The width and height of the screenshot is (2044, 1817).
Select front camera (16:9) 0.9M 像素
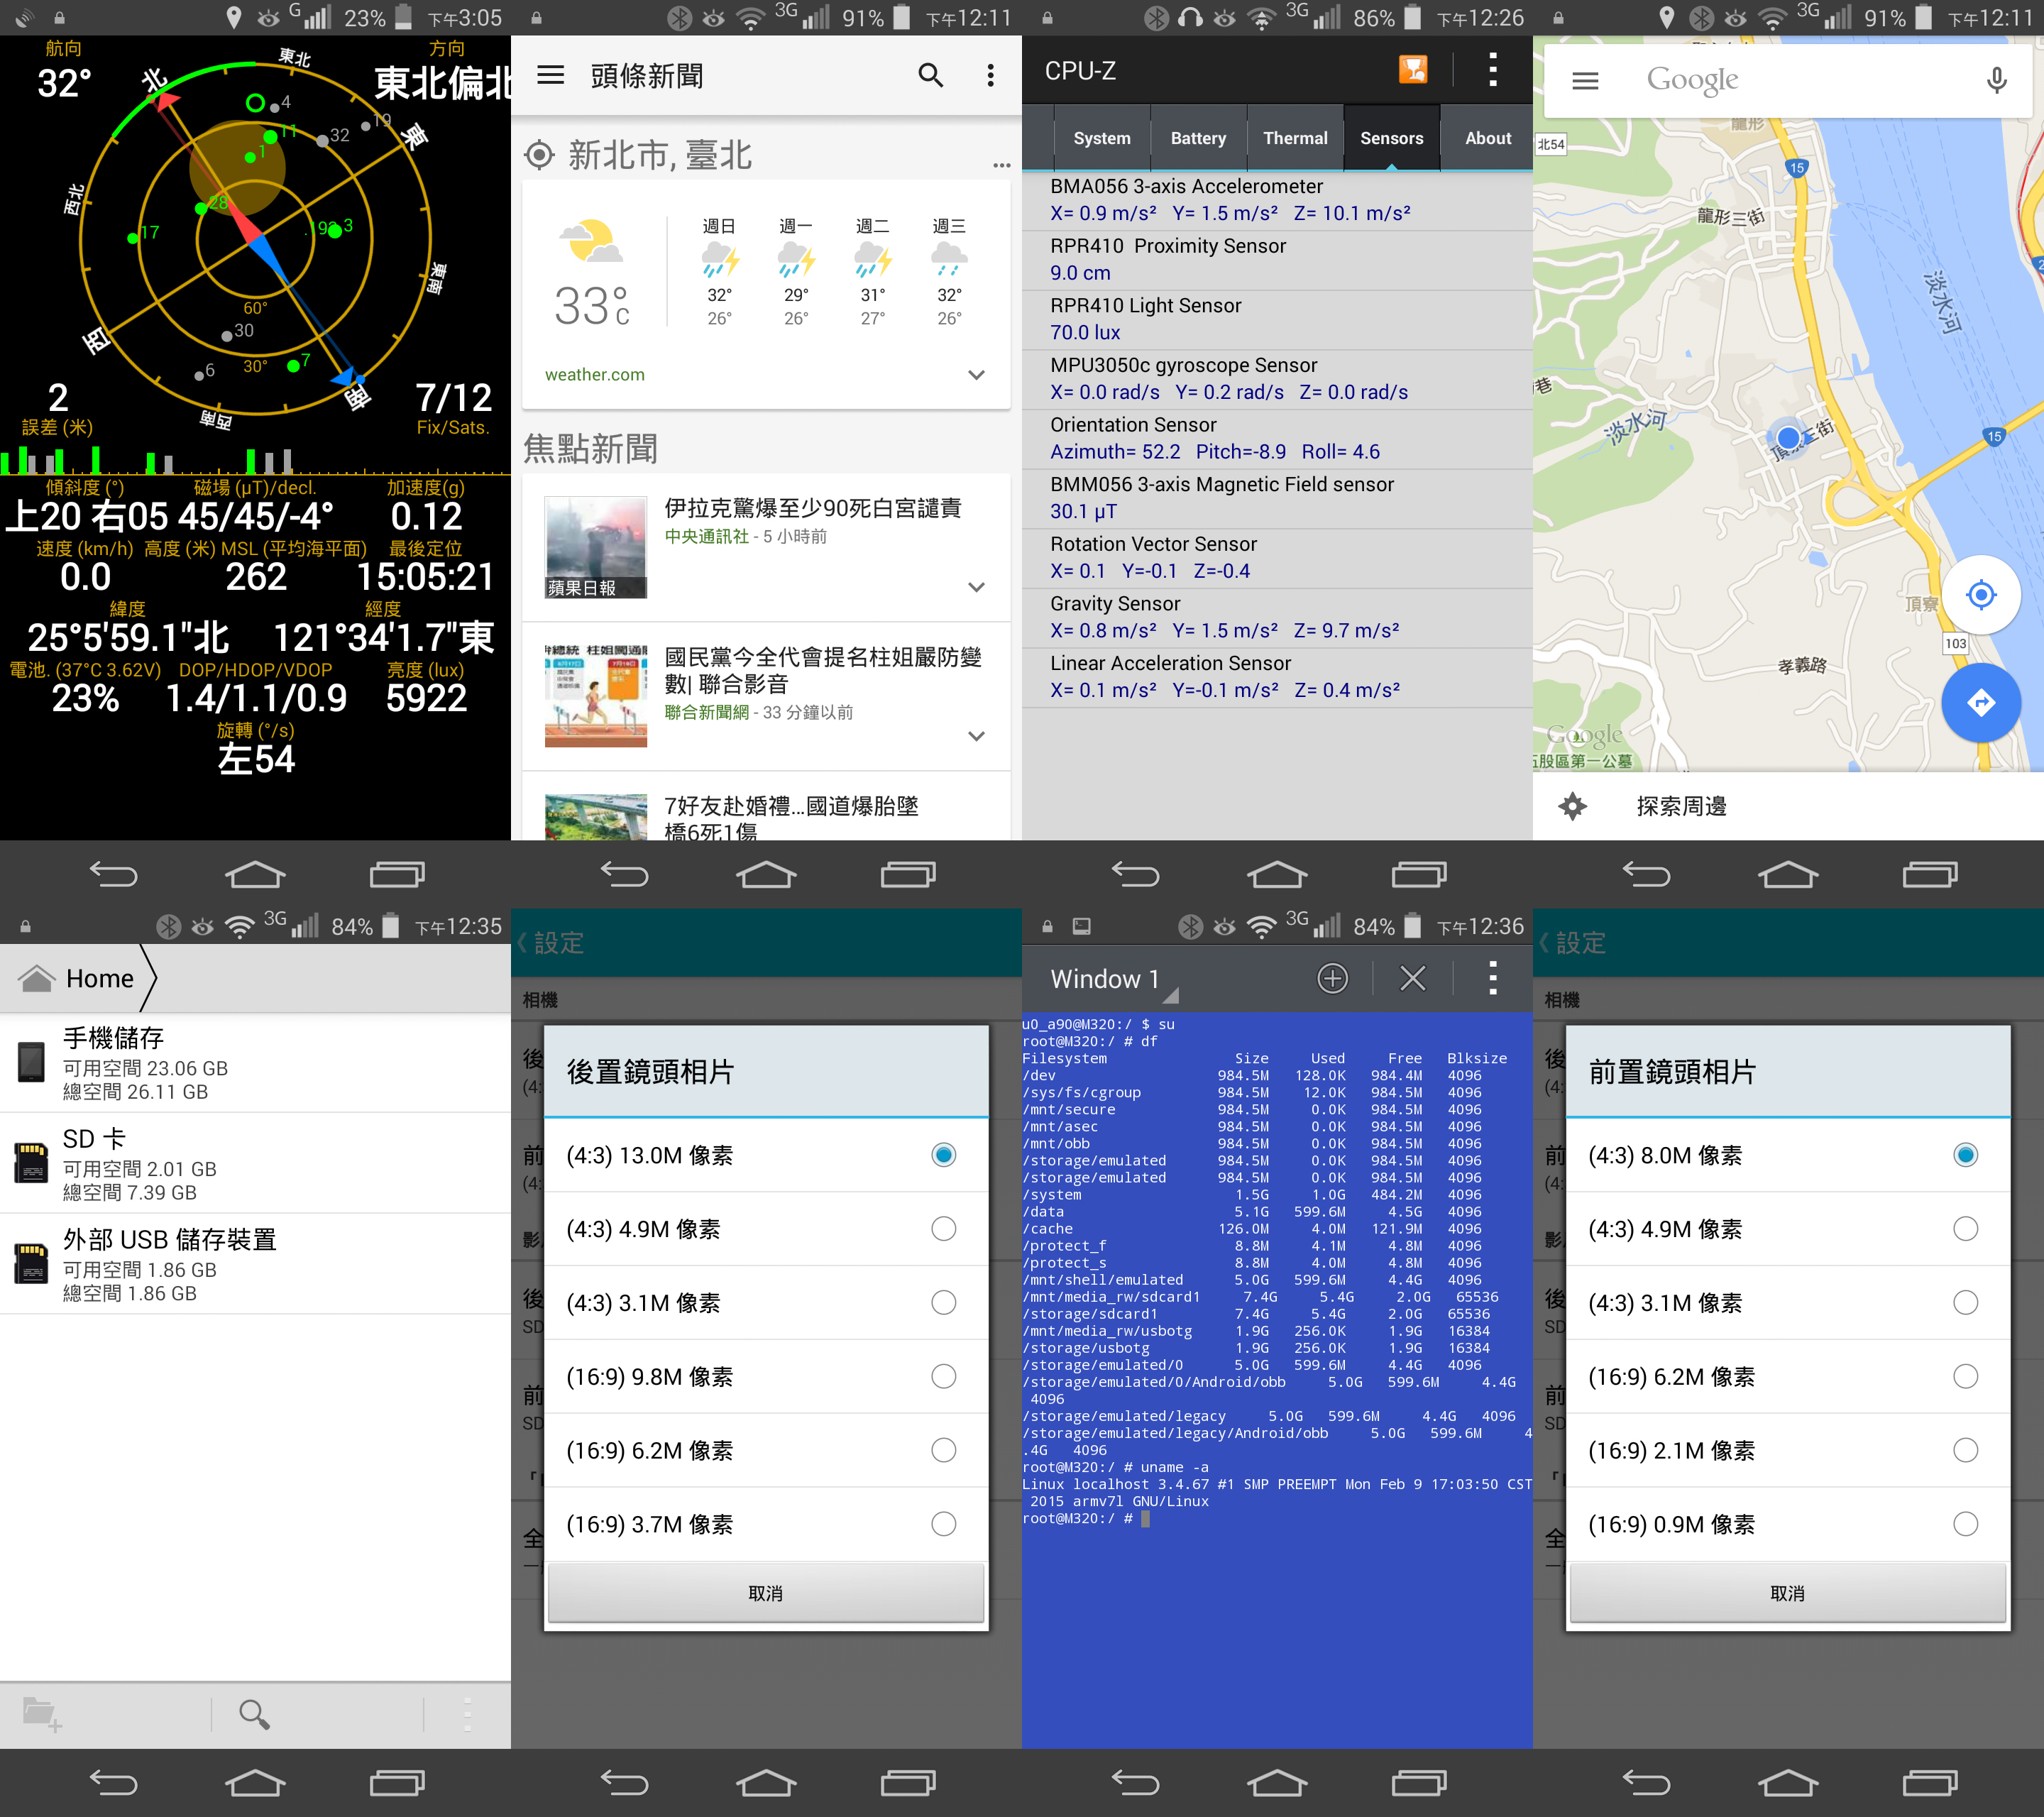click(x=1788, y=1524)
